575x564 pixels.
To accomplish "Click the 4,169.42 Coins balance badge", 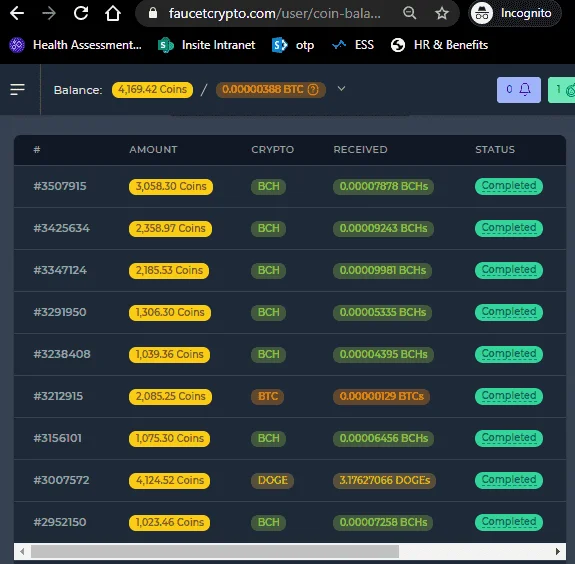I will click(152, 90).
